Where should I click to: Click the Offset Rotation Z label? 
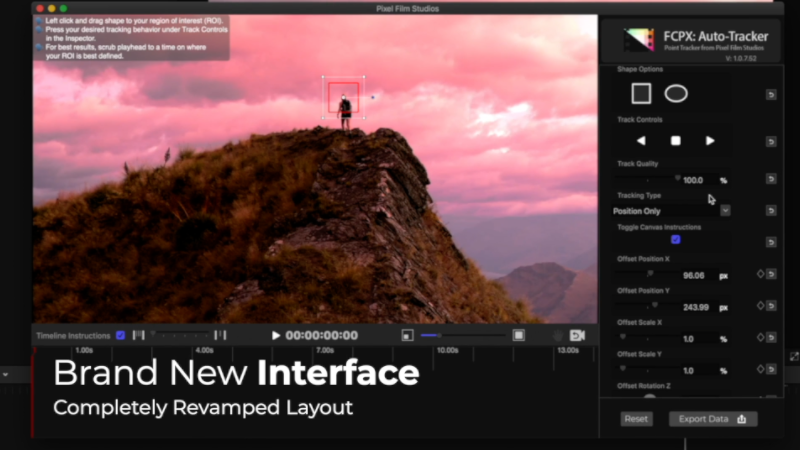(643, 386)
